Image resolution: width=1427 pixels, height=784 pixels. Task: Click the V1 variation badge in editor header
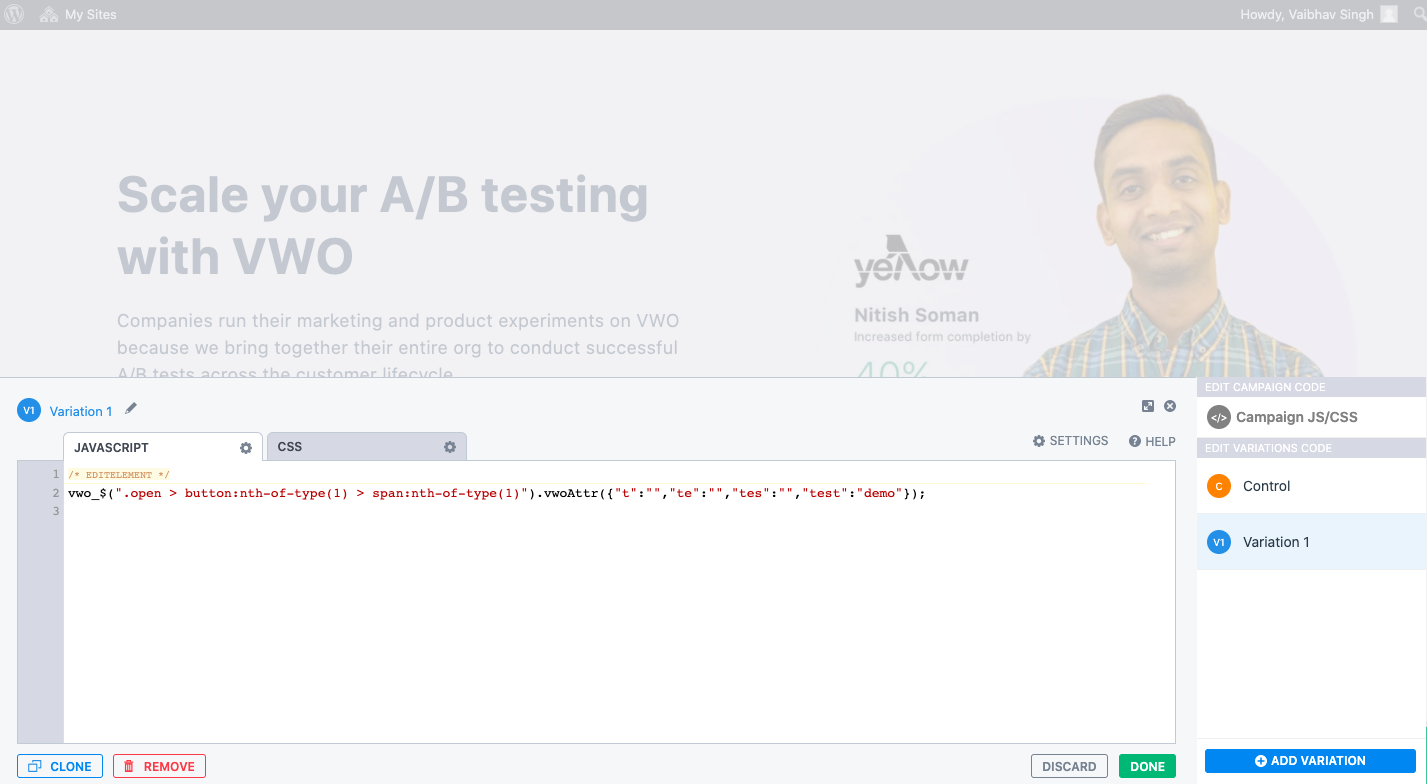(29, 410)
